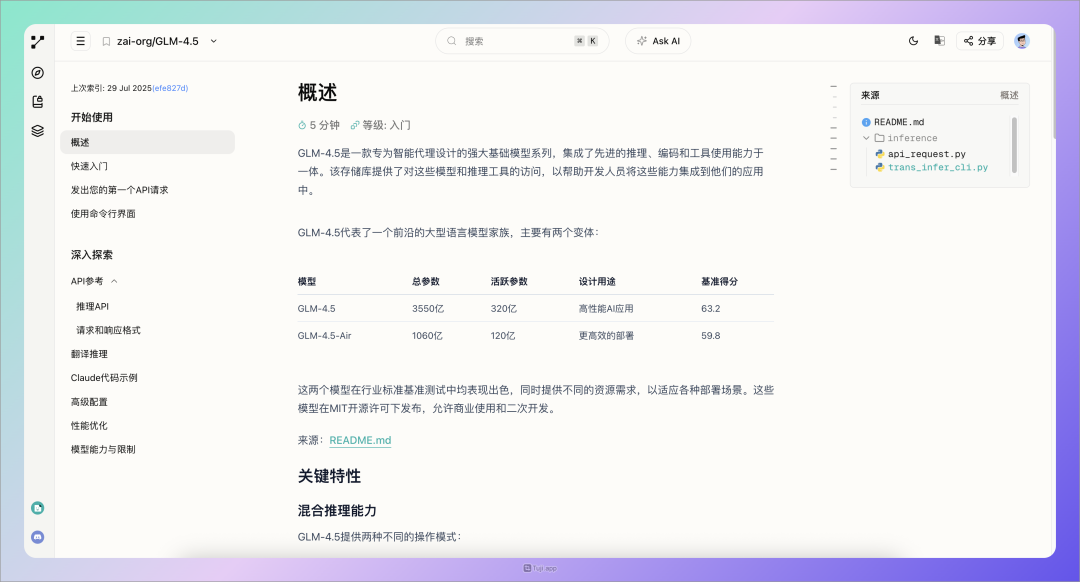This screenshot has width=1080, height=582.
Task: Open the 推理API sub-item
Action: [x=92, y=306]
